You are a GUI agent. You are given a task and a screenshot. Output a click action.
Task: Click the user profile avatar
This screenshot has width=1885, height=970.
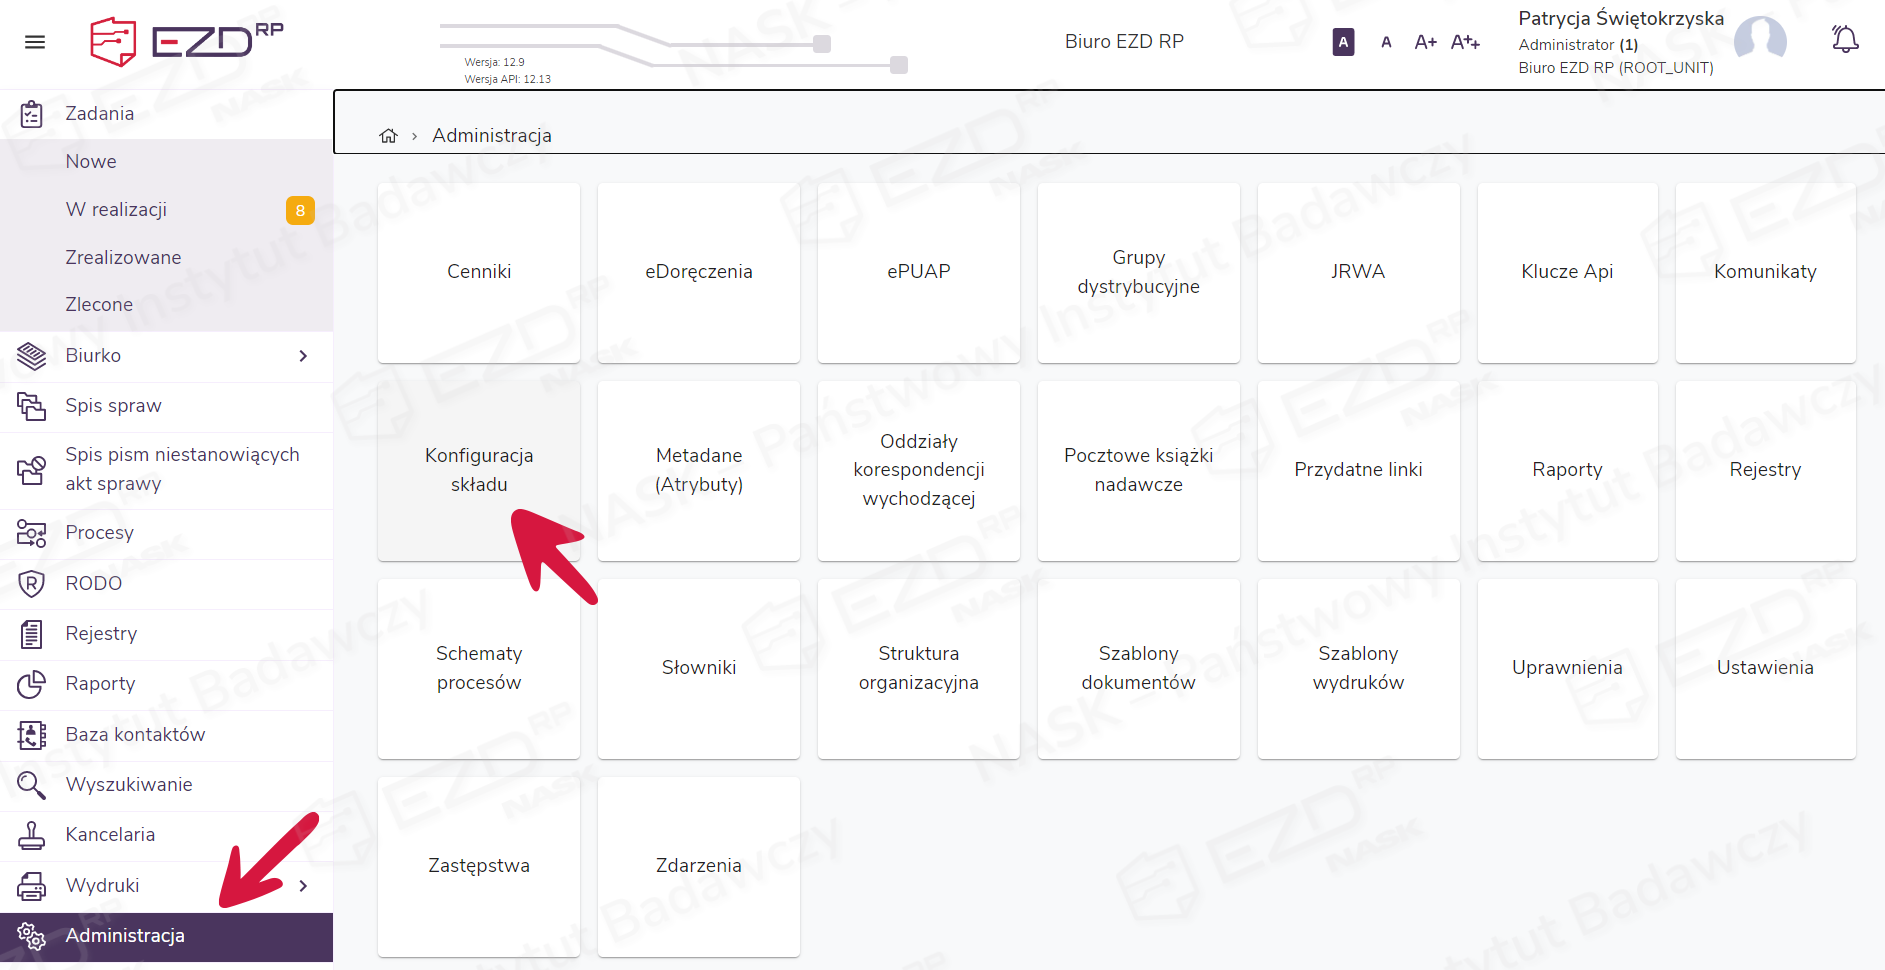(1759, 41)
